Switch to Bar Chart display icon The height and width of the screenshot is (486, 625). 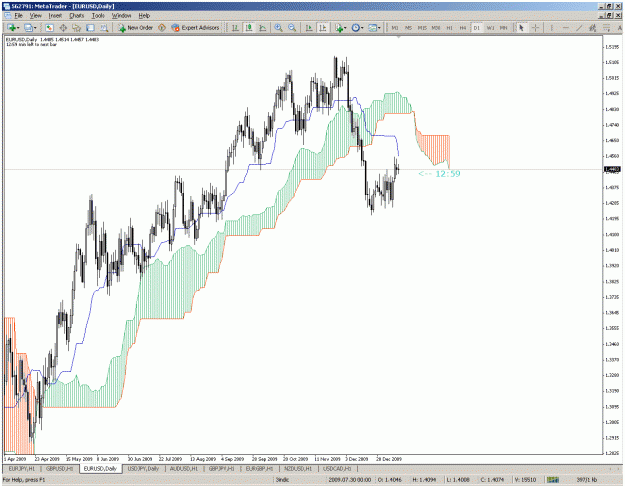[235, 28]
